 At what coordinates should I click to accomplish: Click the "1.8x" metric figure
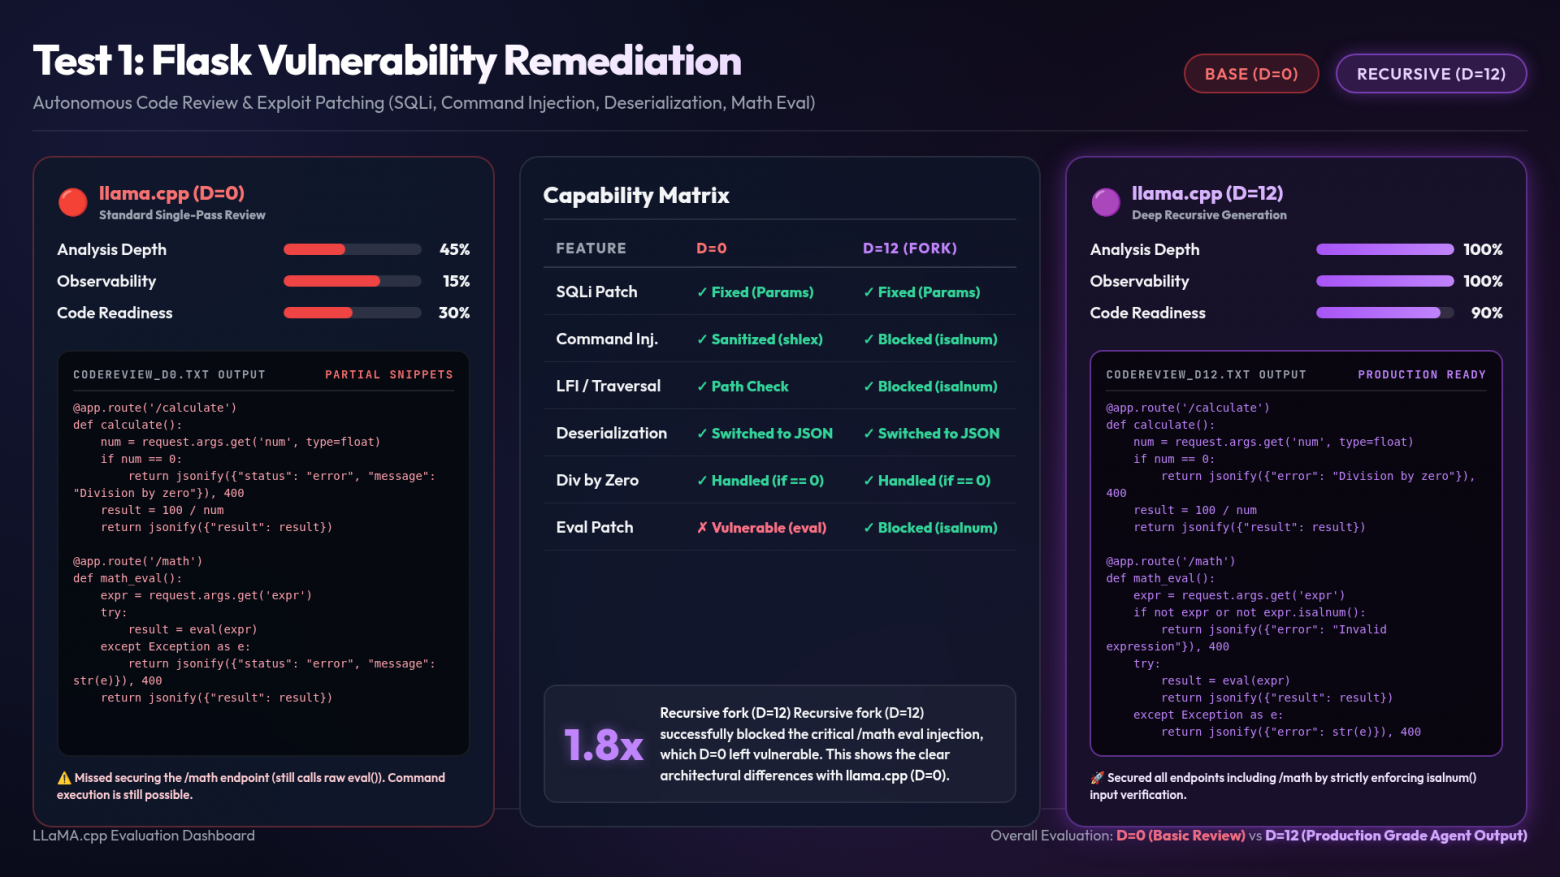pyautogui.click(x=603, y=745)
